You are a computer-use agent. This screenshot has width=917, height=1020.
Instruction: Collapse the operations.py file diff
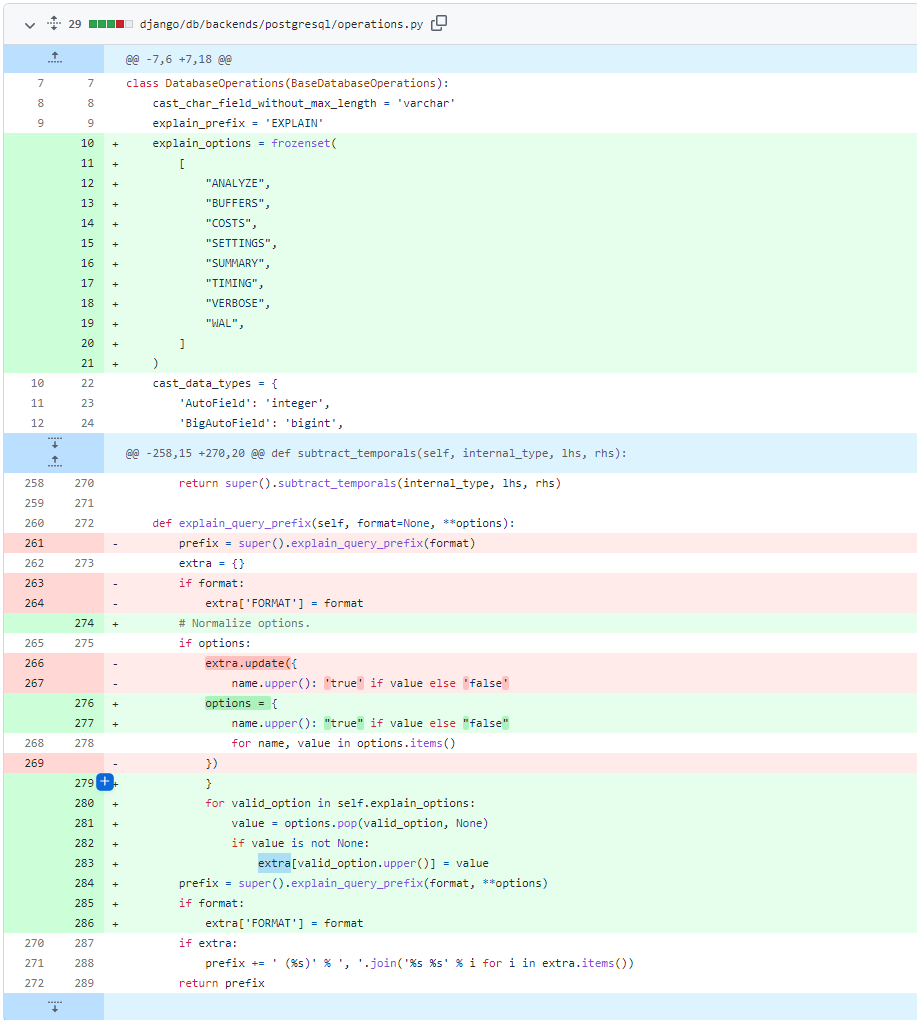point(29,24)
